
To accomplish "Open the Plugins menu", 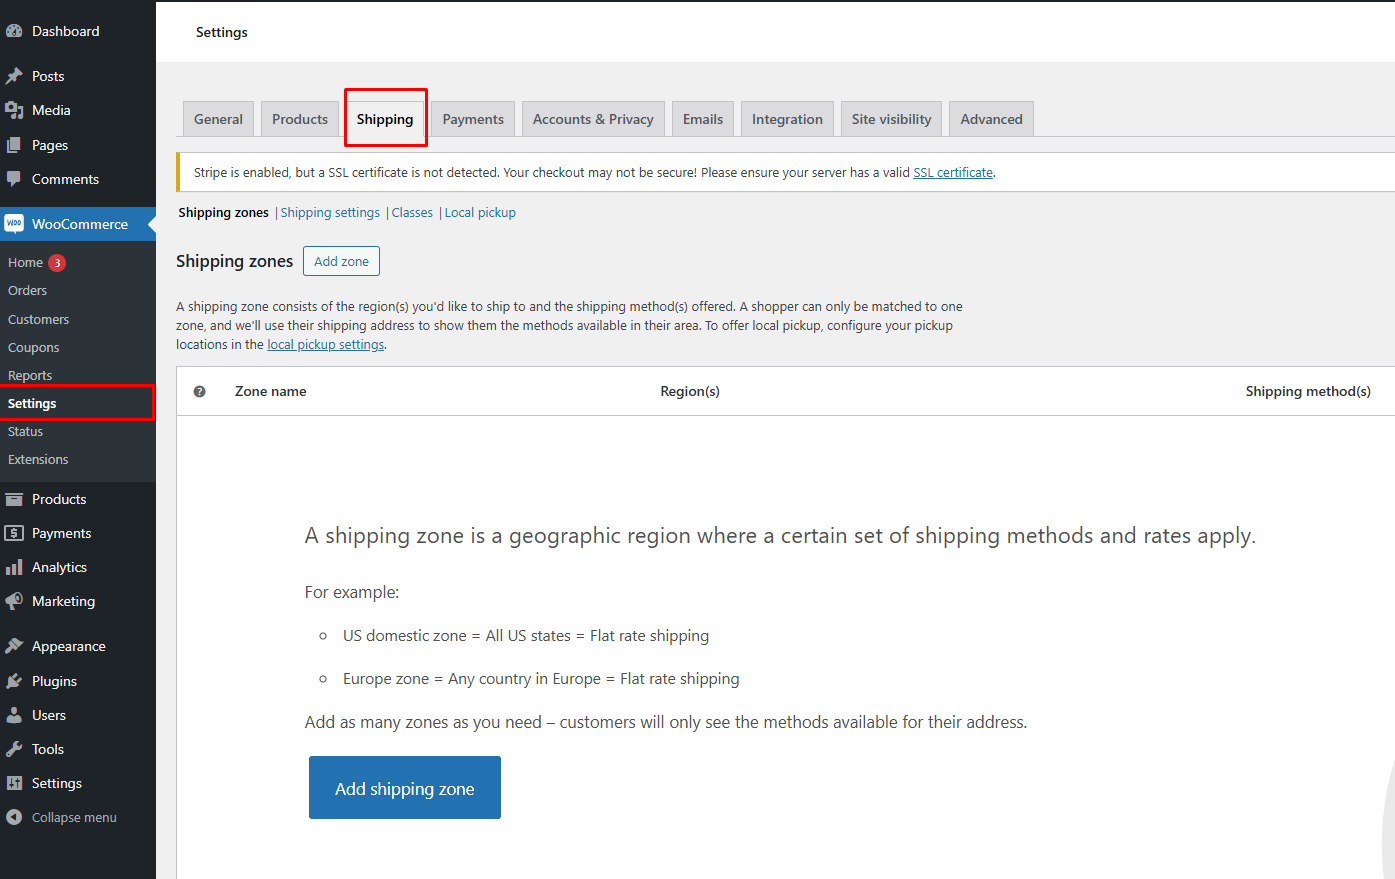I will coord(53,681).
